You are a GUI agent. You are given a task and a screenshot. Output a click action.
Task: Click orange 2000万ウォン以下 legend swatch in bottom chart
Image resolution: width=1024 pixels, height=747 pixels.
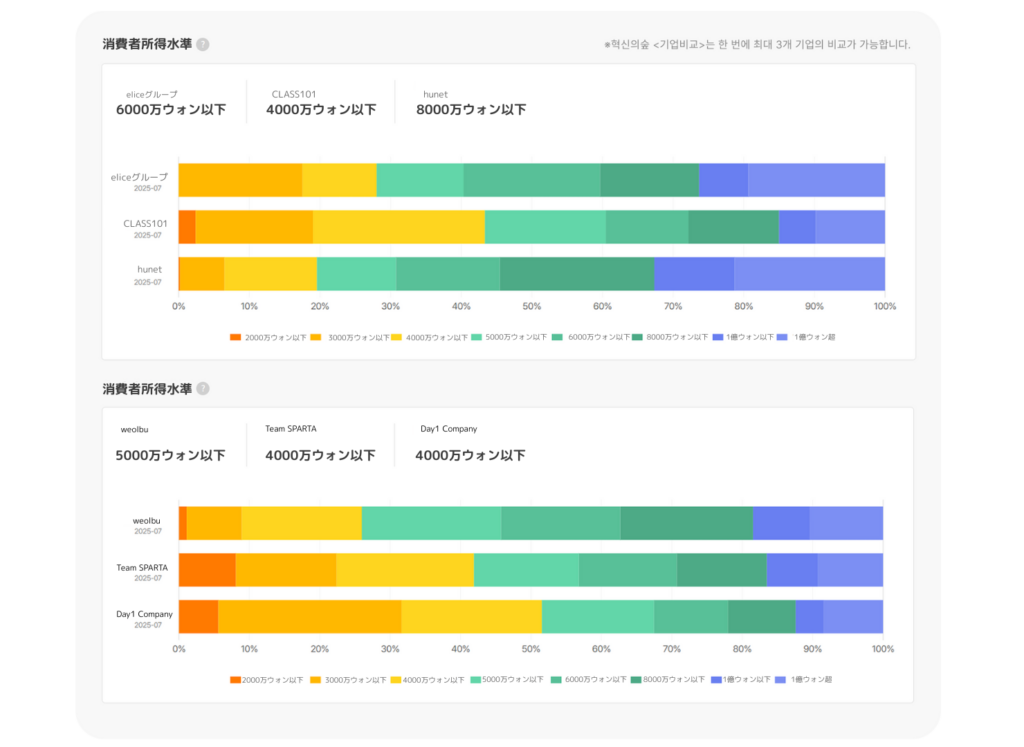tap(236, 680)
